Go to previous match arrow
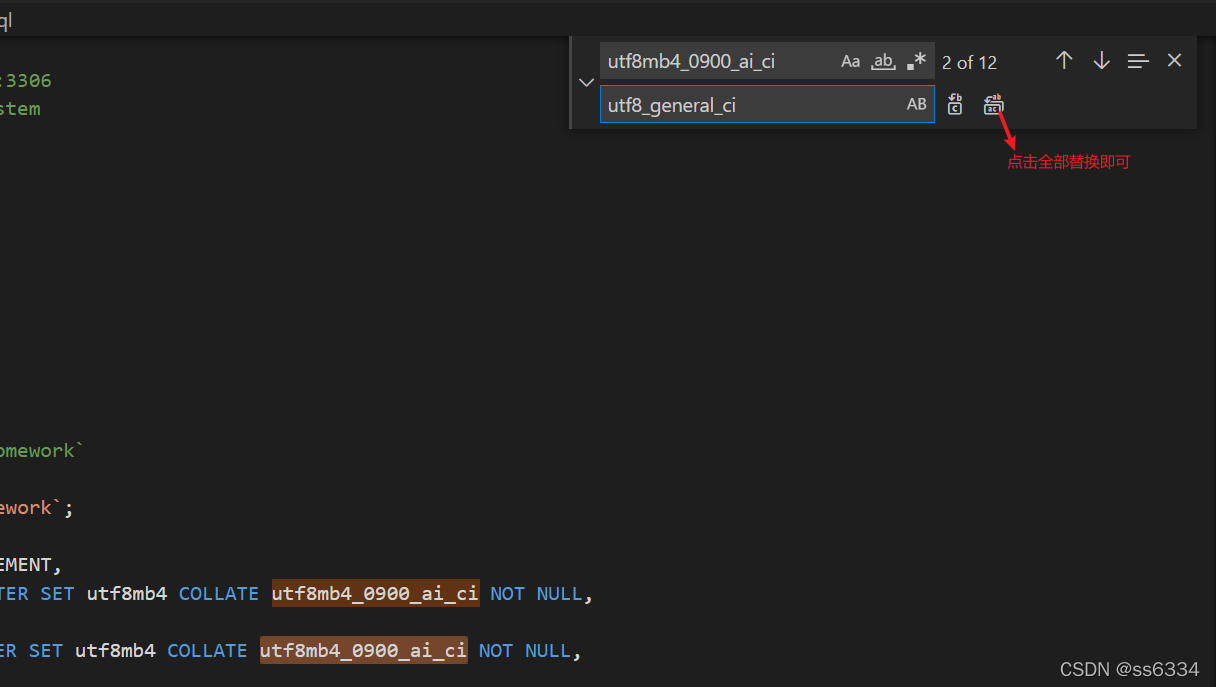The width and height of the screenshot is (1216, 687). point(1064,61)
